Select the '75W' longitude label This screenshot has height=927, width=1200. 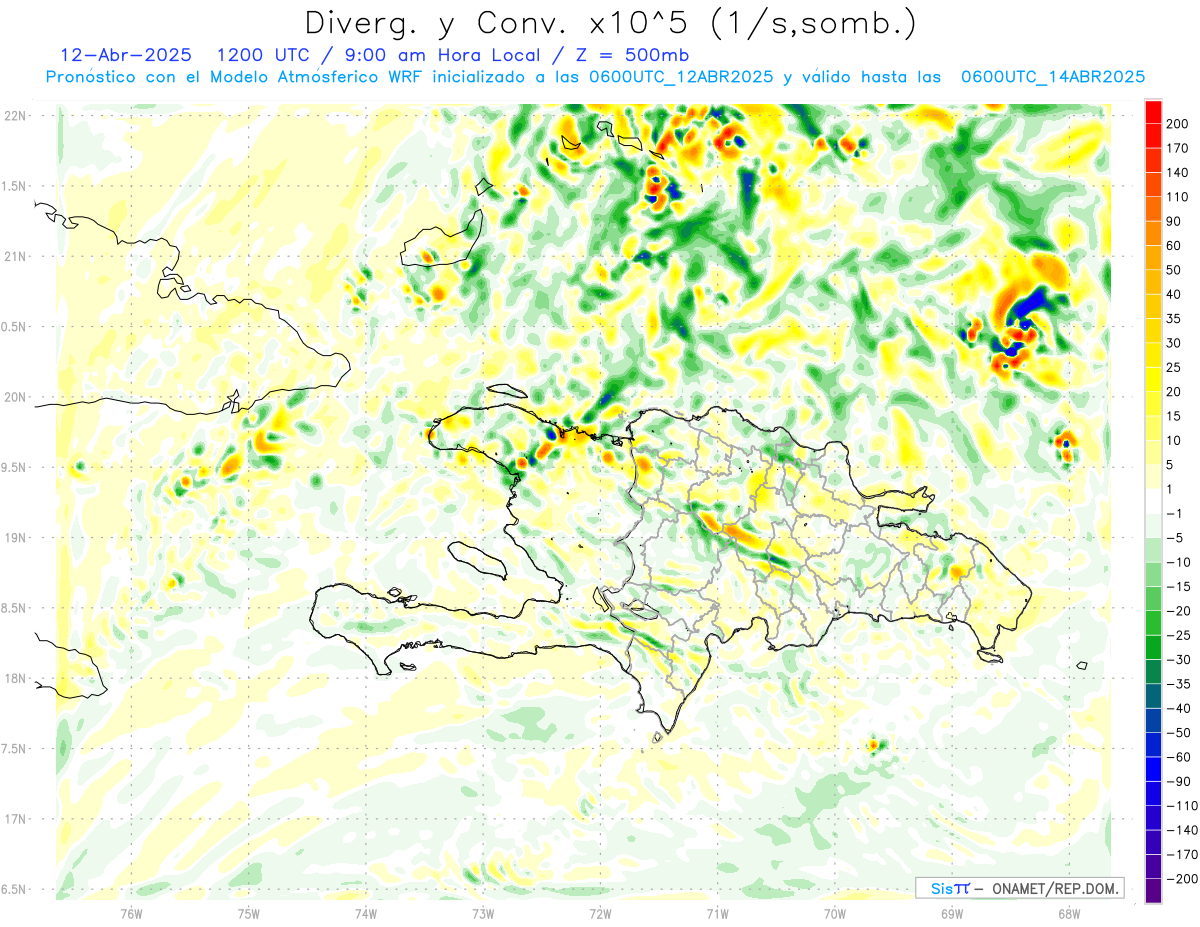[x=249, y=913]
